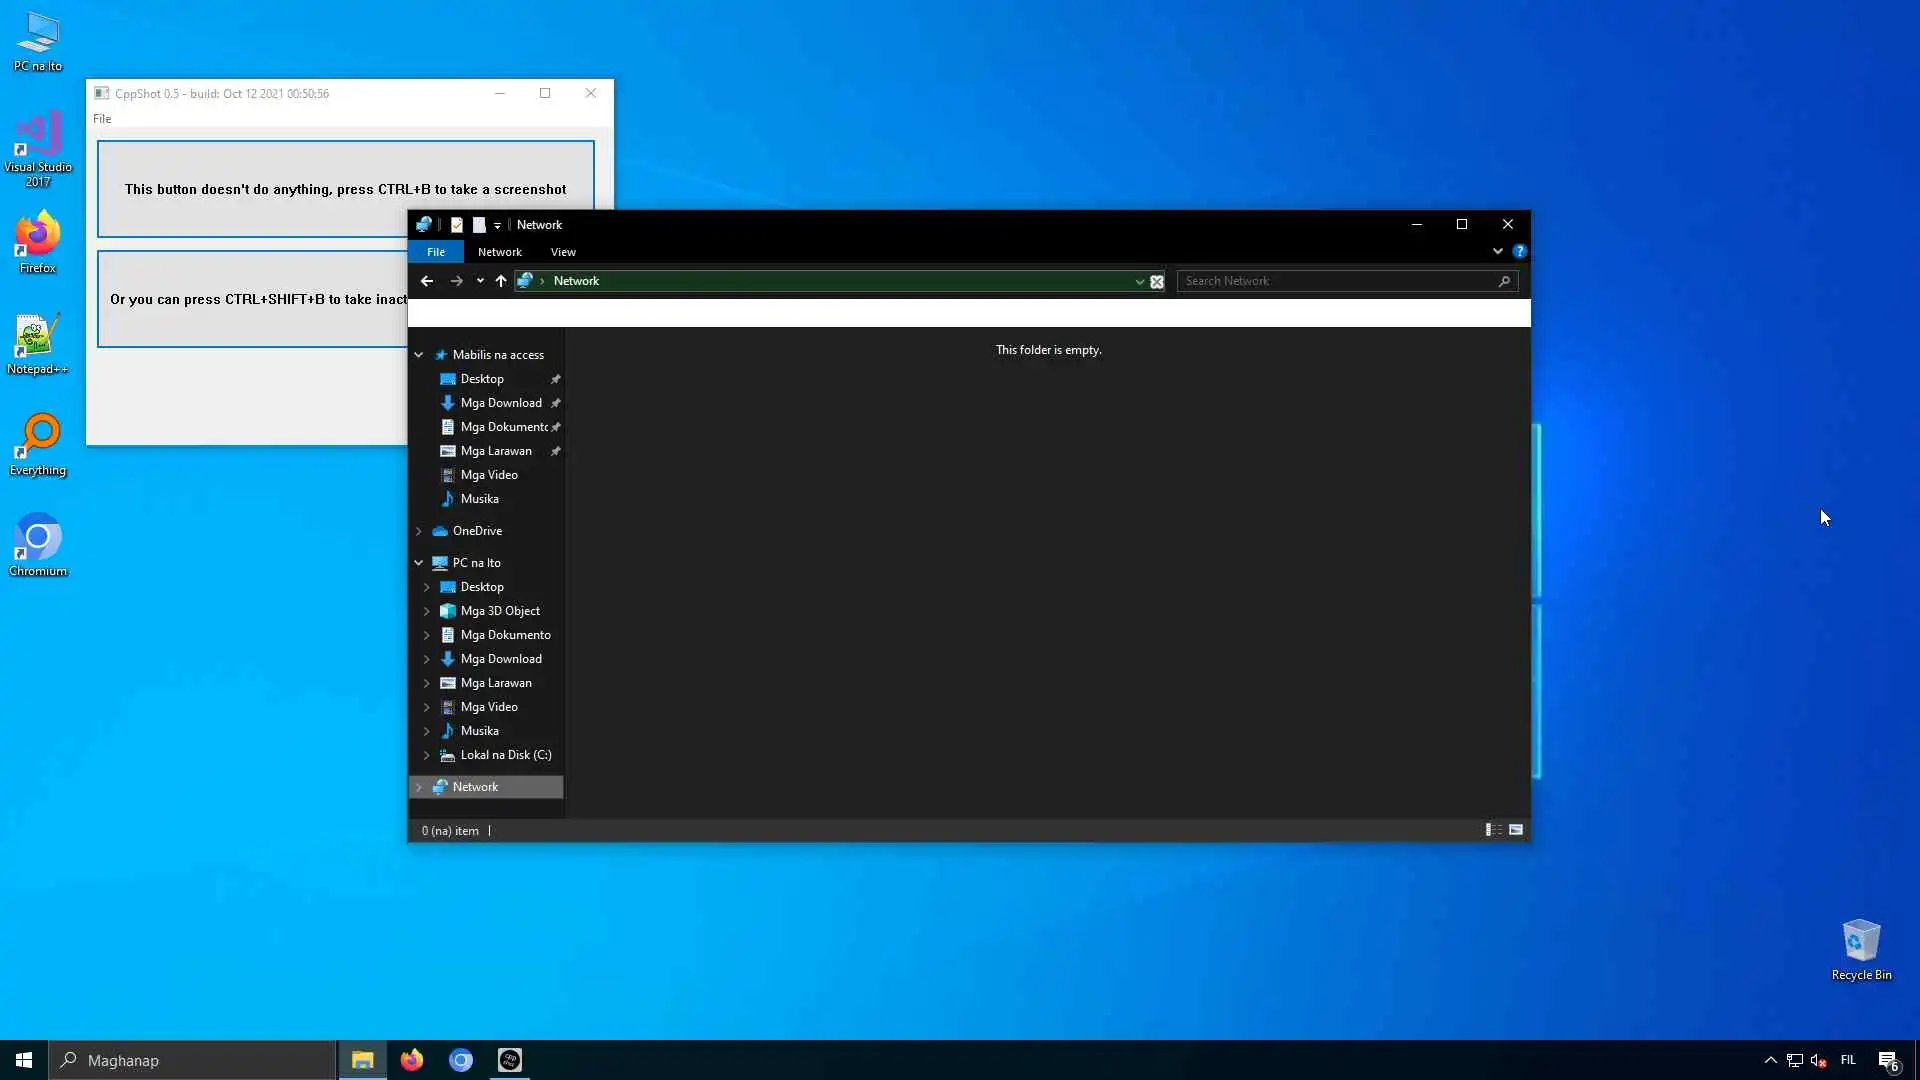The height and width of the screenshot is (1080, 1920).
Task: Click the Up one level arrow
Action: pos(501,281)
